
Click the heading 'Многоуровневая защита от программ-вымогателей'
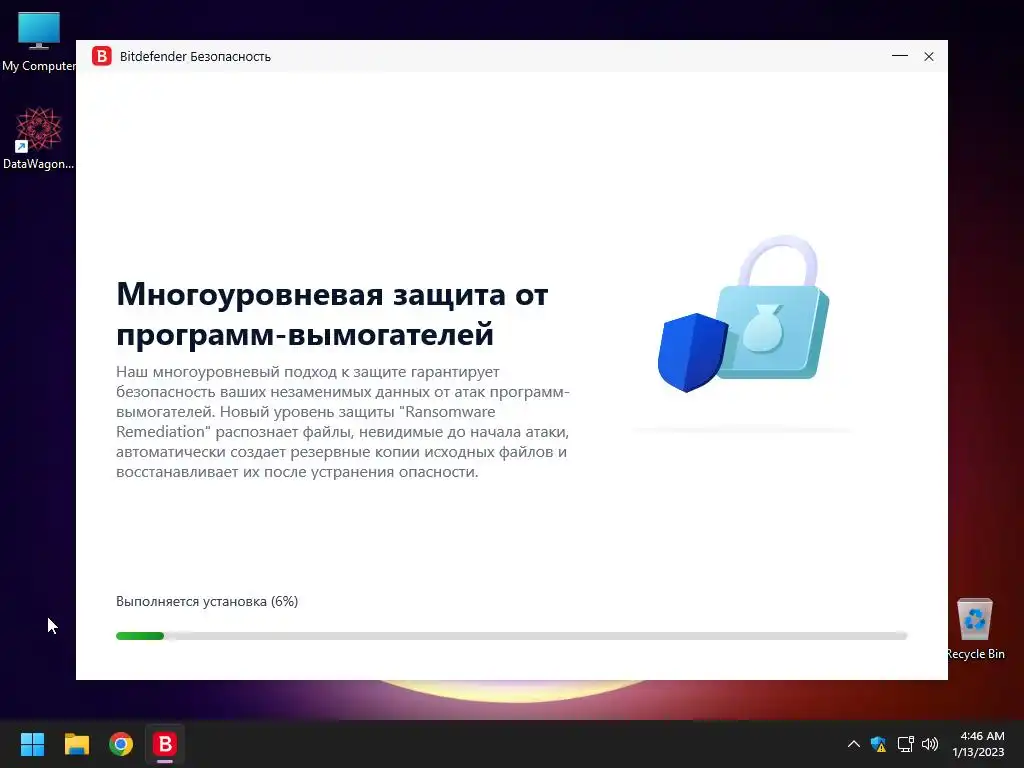332,314
